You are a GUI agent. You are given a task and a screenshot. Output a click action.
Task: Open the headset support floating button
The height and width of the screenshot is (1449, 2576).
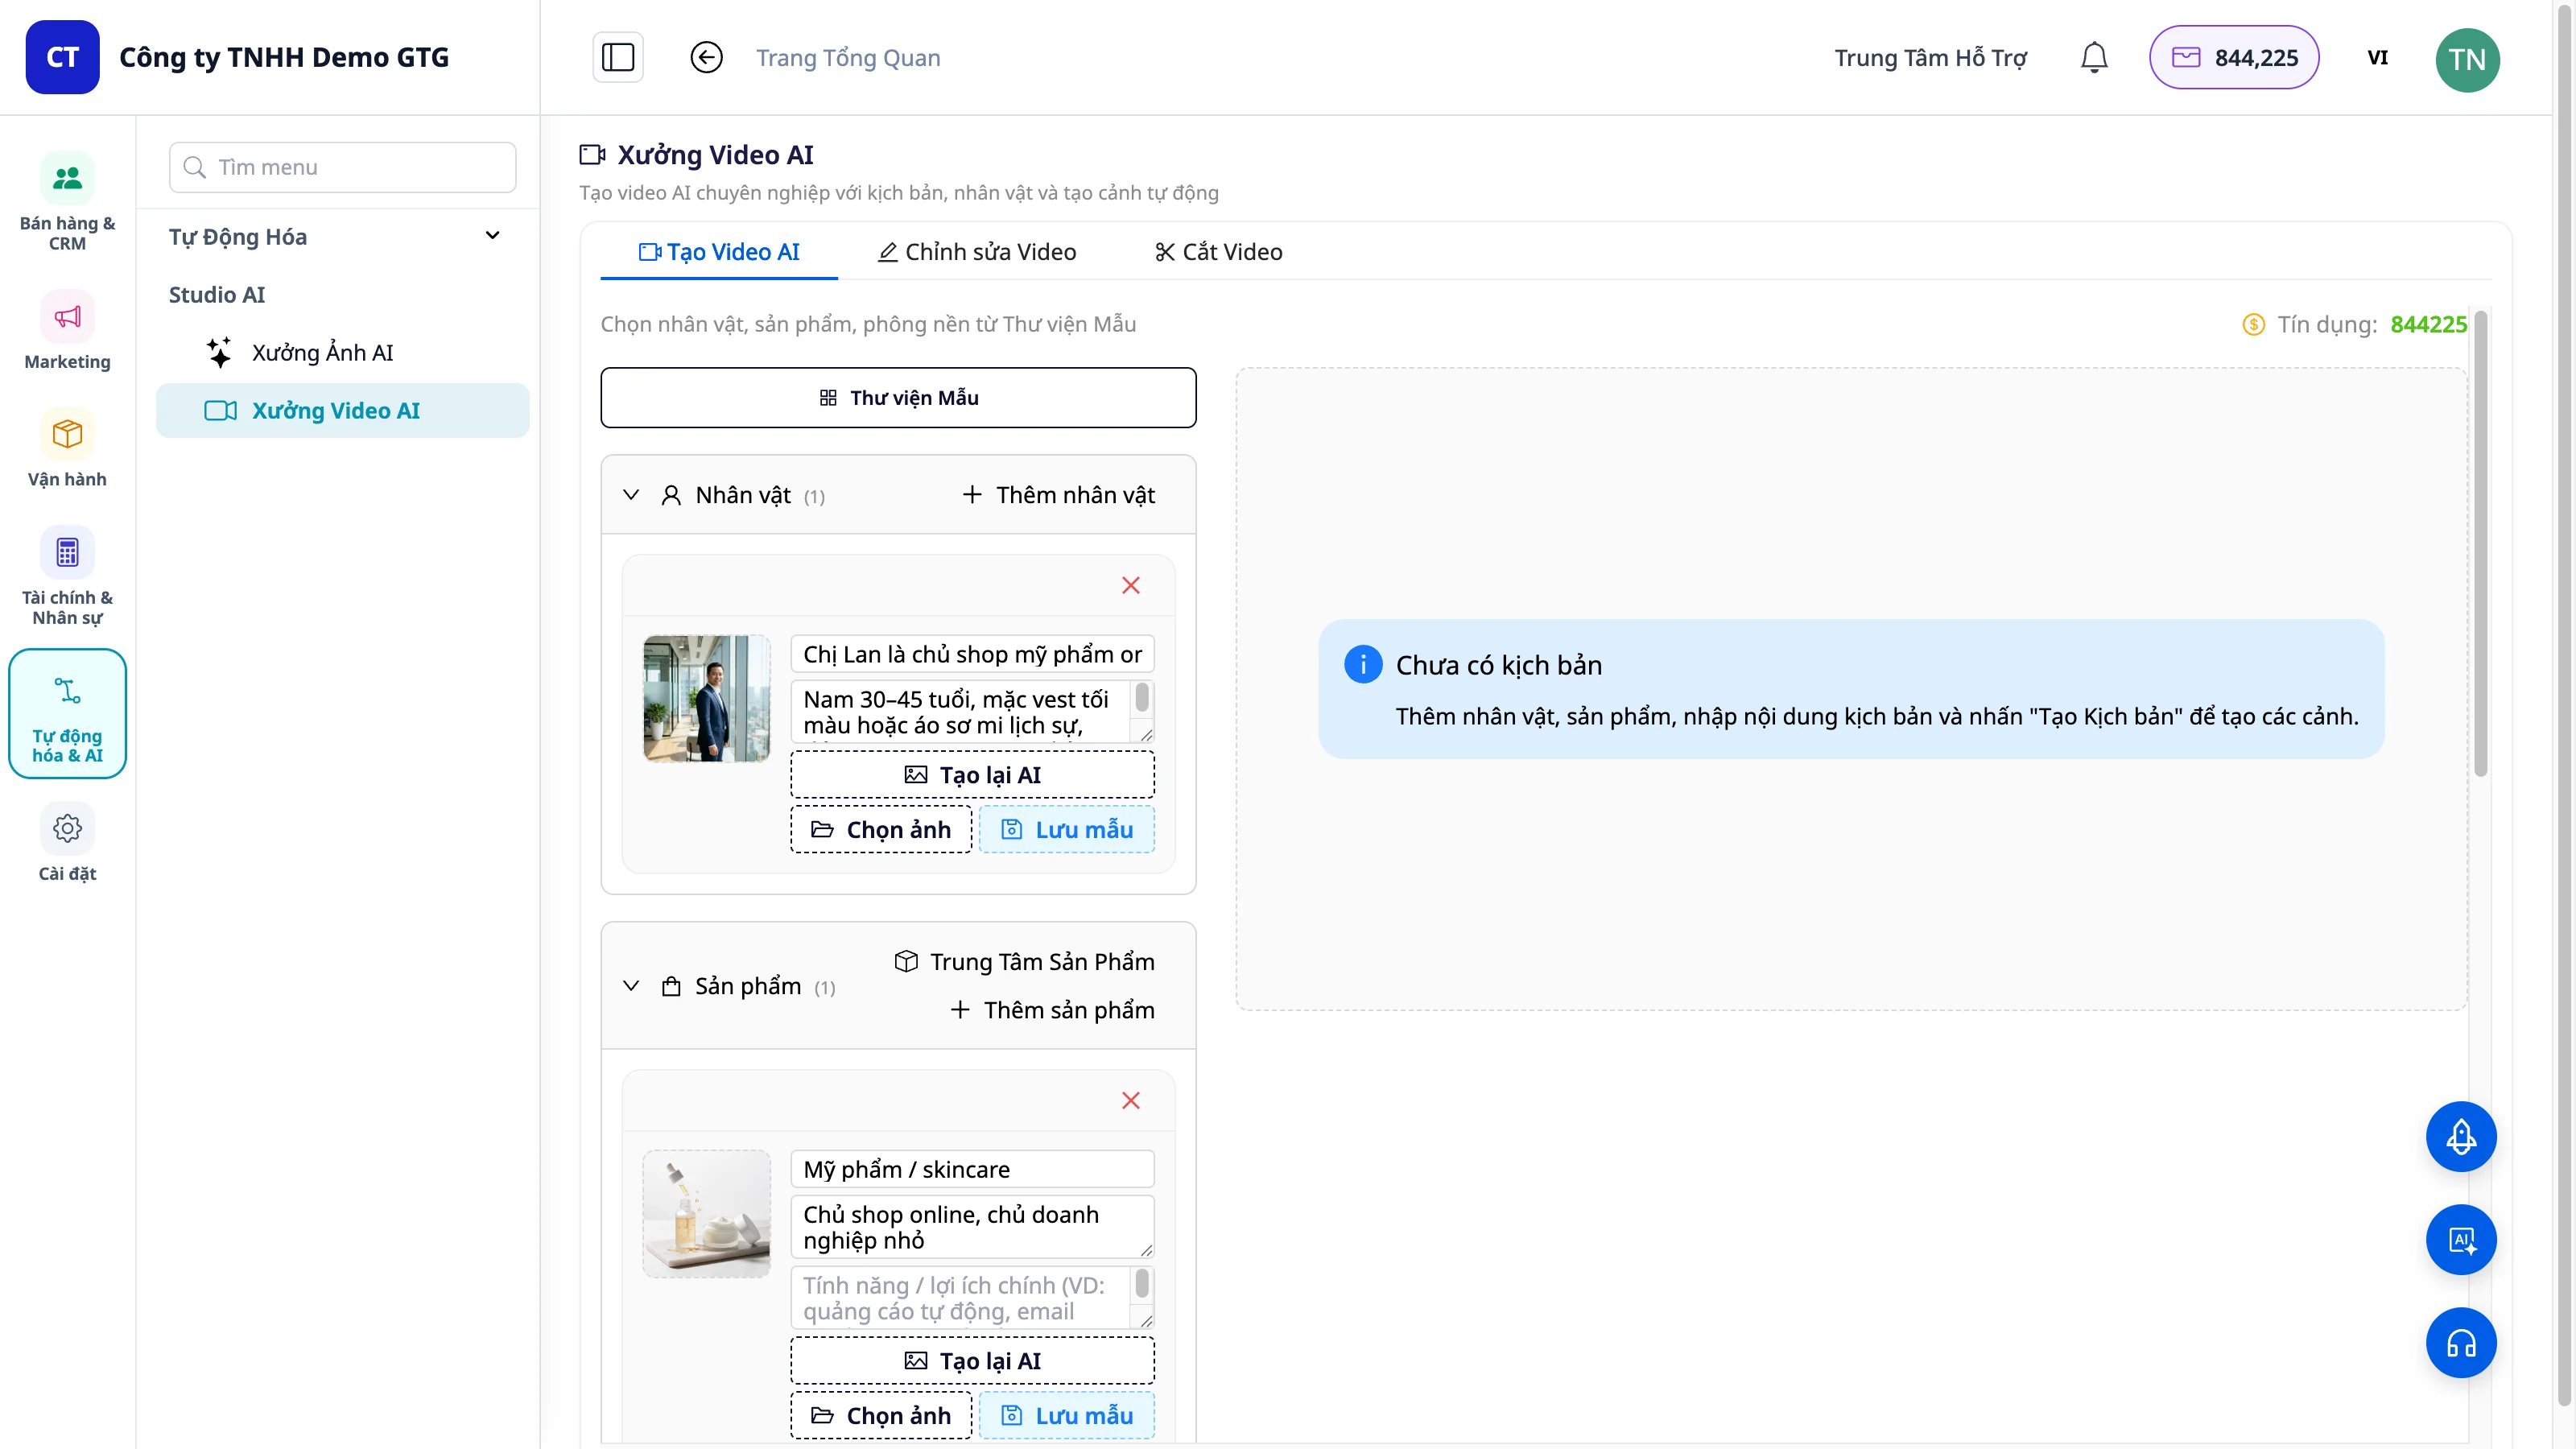coord(2461,1342)
